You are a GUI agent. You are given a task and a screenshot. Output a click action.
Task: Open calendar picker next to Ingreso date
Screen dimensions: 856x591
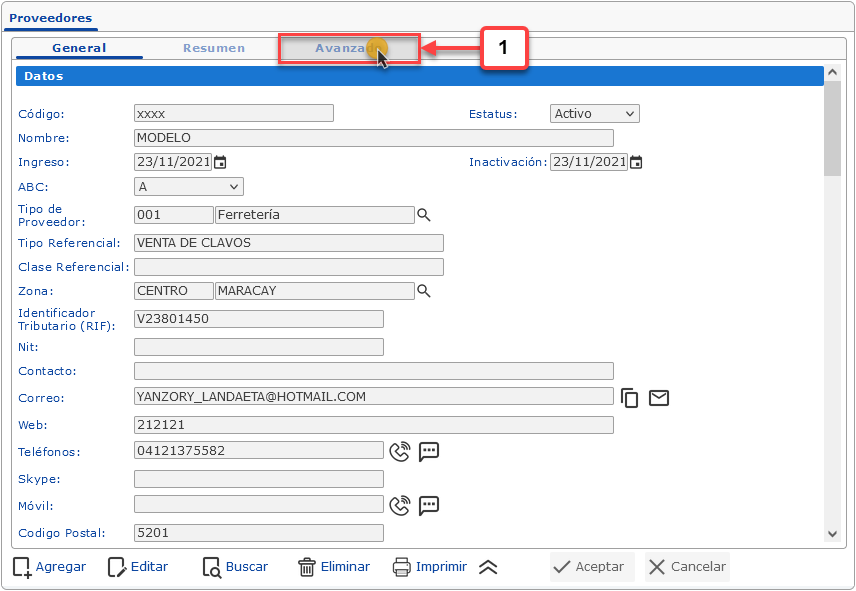pos(221,162)
